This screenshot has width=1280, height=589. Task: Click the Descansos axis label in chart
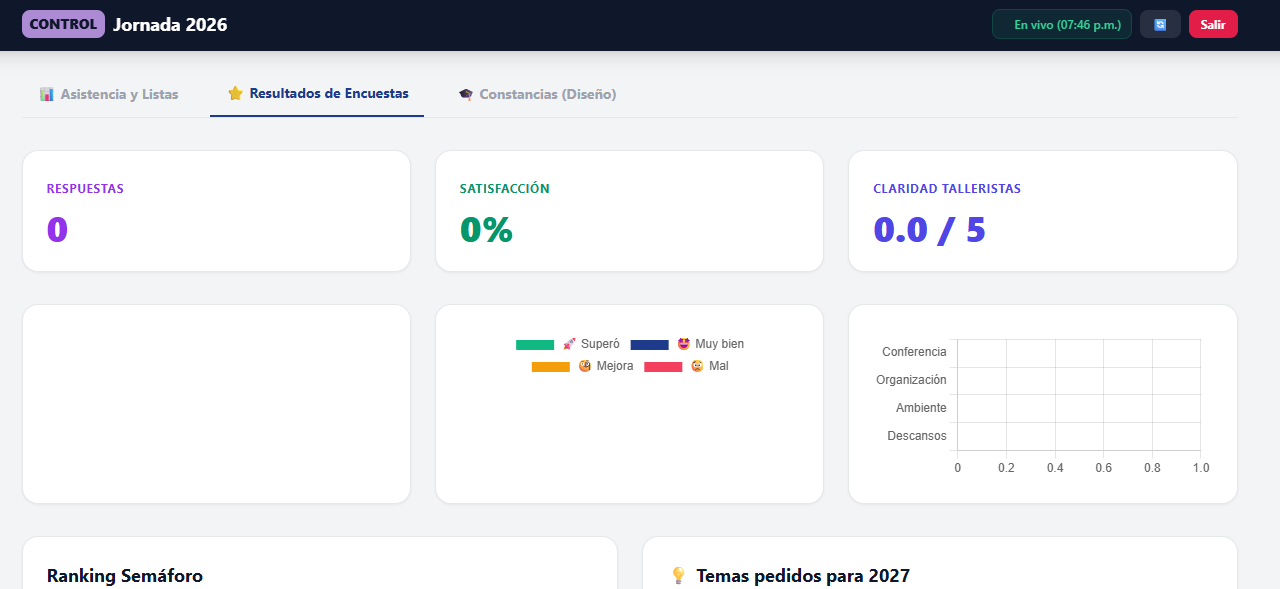point(917,436)
